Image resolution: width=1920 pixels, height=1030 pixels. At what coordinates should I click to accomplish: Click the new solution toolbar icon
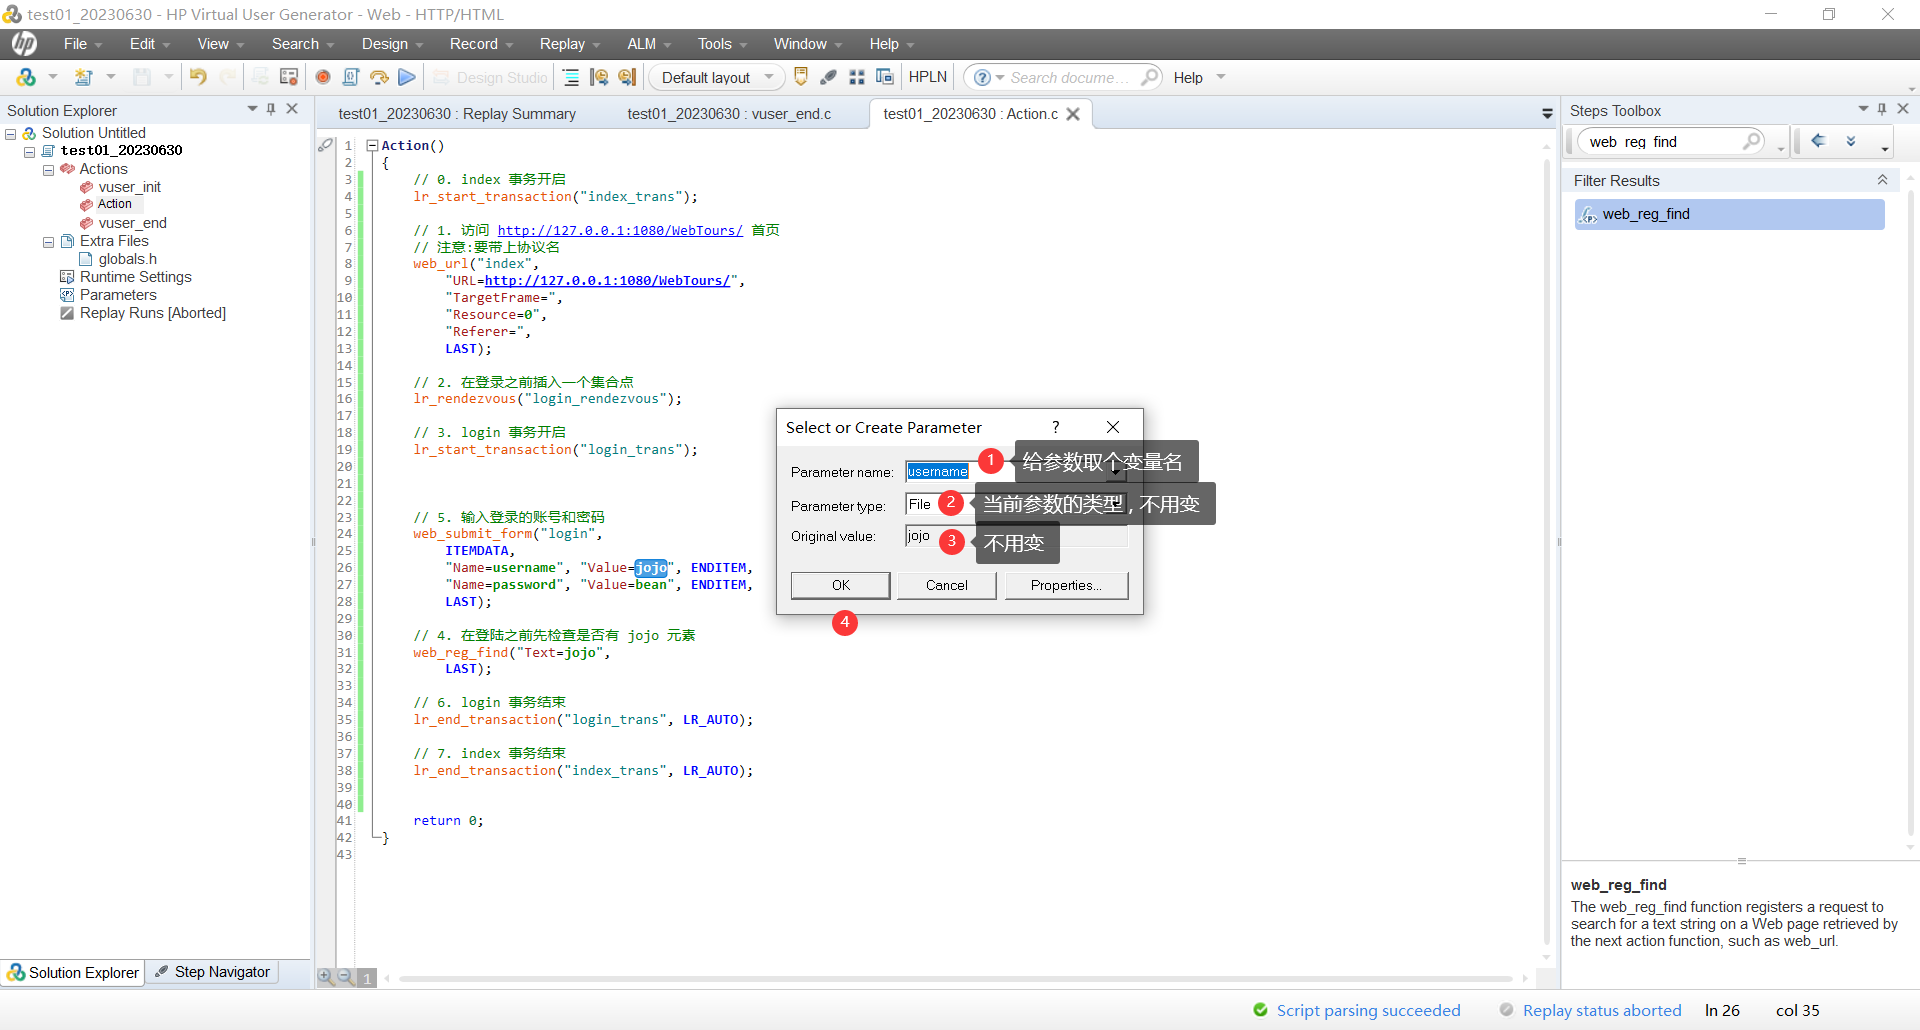pos(26,77)
